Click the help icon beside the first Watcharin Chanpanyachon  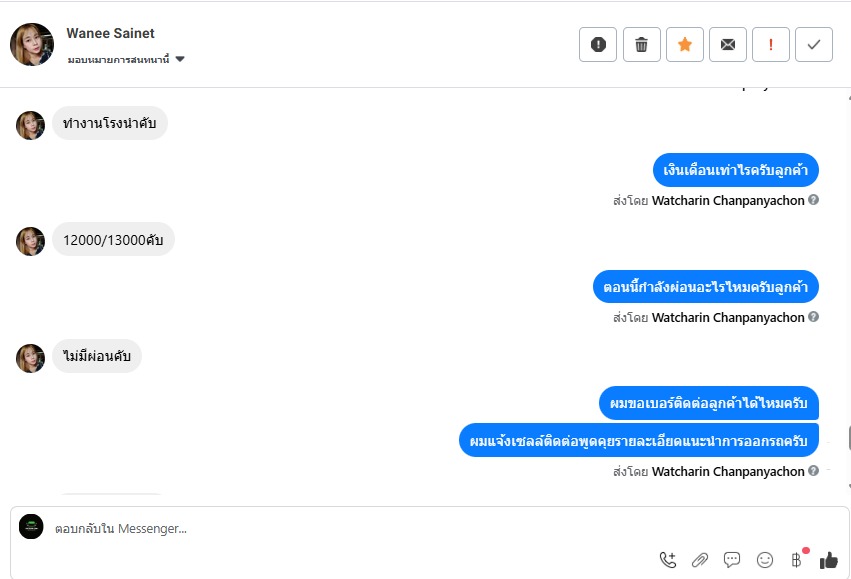(x=813, y=200)
